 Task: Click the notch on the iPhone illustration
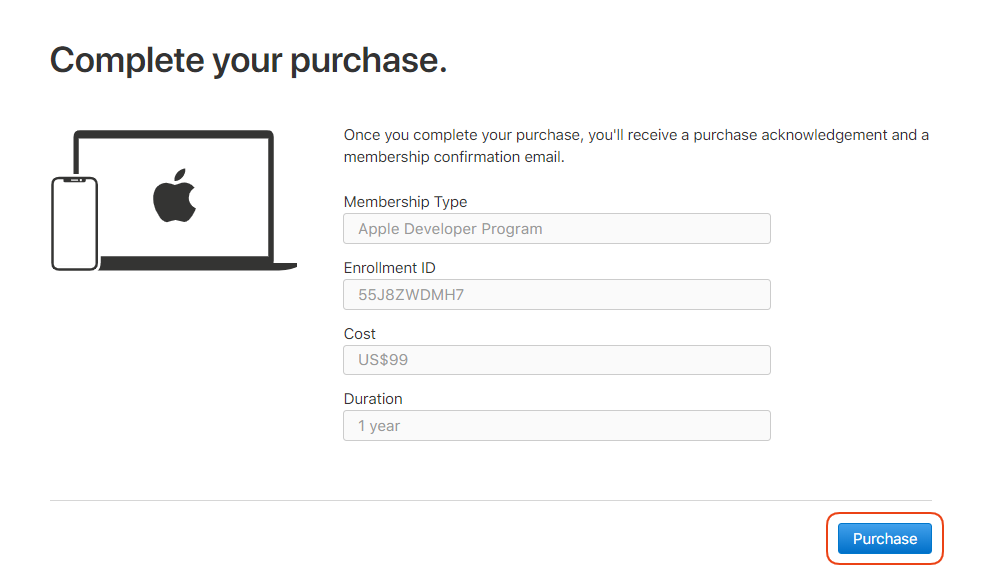tap(74, 181)
